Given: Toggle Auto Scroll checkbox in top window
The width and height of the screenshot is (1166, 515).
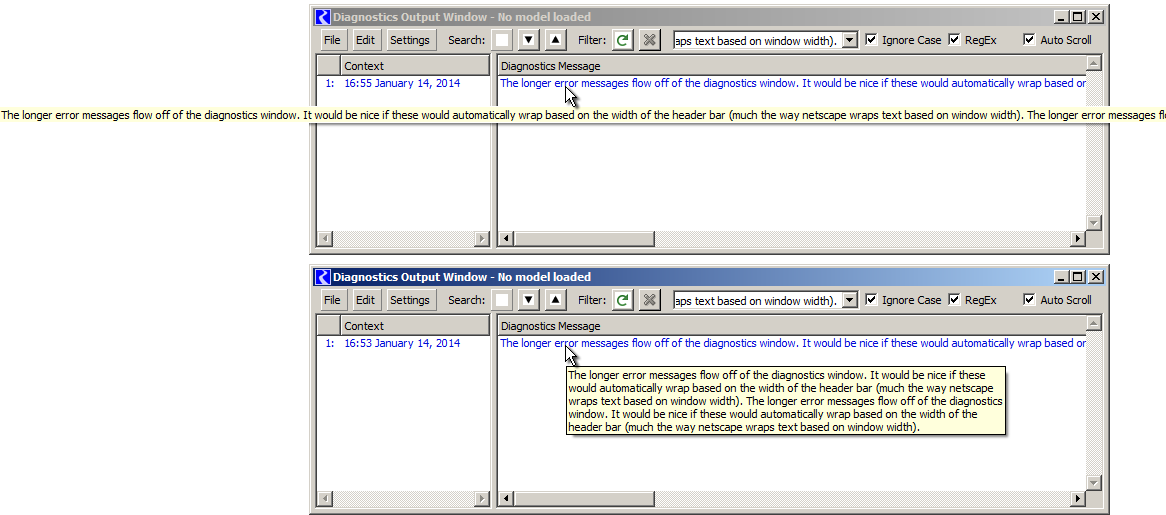Looking at the screenshot, I should [1029, 40].
